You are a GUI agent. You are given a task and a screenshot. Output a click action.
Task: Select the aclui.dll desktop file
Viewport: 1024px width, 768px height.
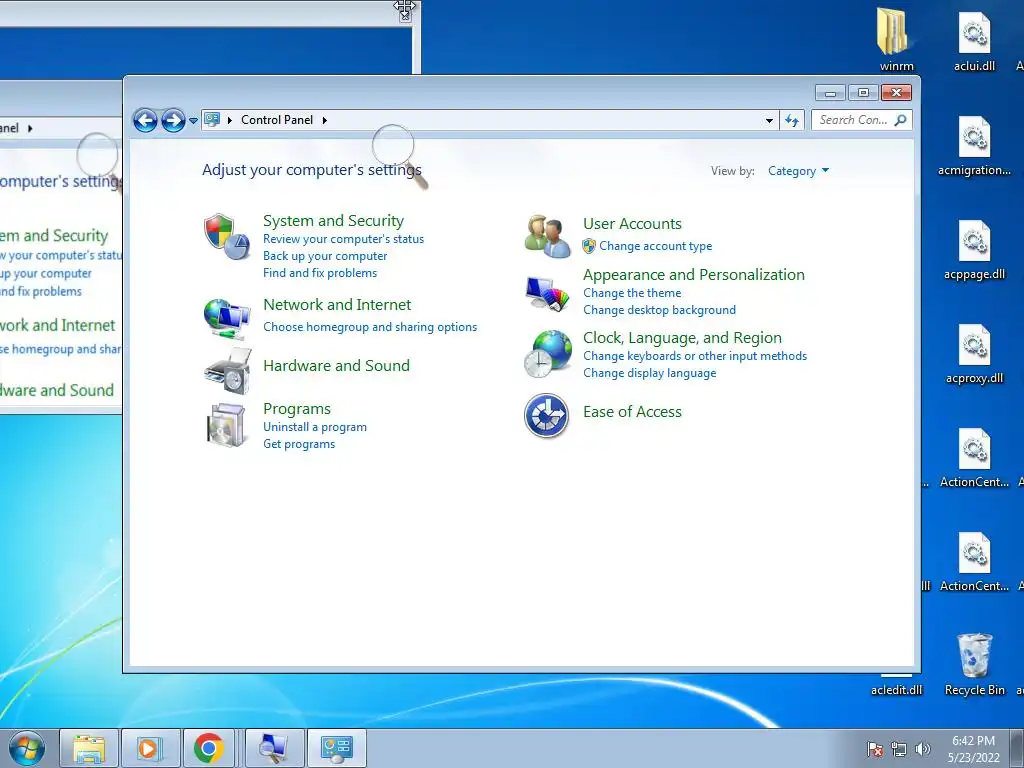974,42
